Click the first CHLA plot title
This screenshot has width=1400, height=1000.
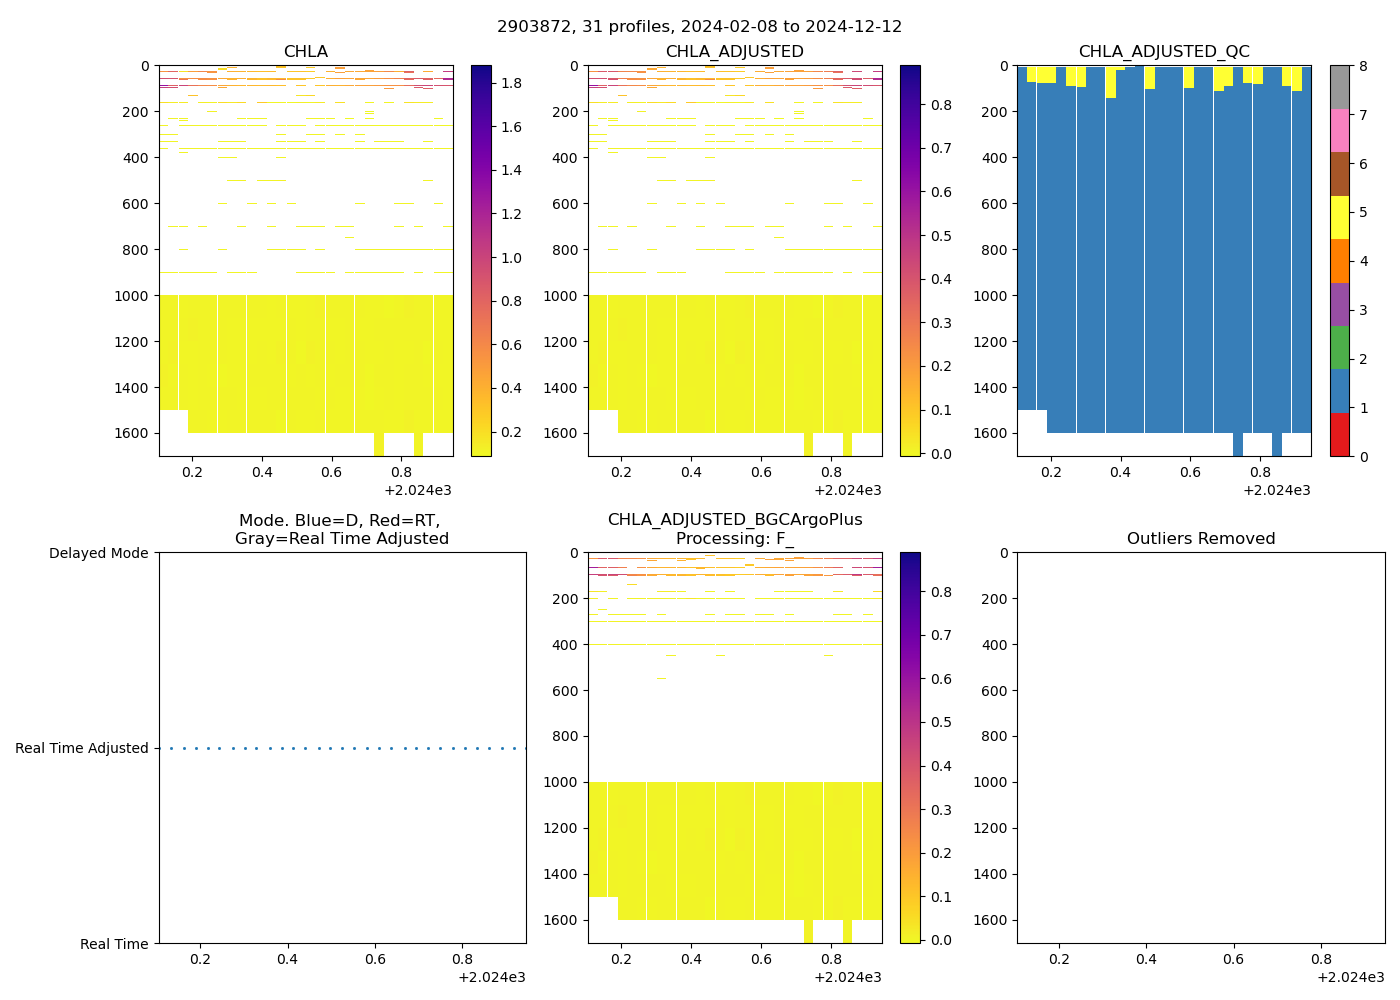305,52
